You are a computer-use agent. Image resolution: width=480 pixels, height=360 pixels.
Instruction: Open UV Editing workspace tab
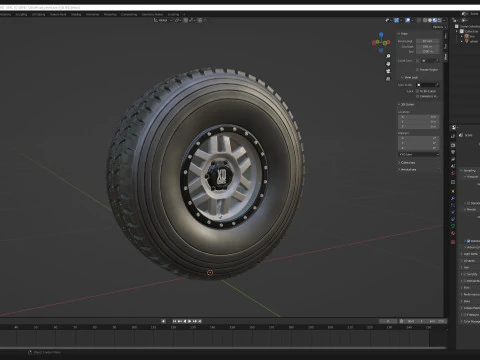click(x=38, y=15)
